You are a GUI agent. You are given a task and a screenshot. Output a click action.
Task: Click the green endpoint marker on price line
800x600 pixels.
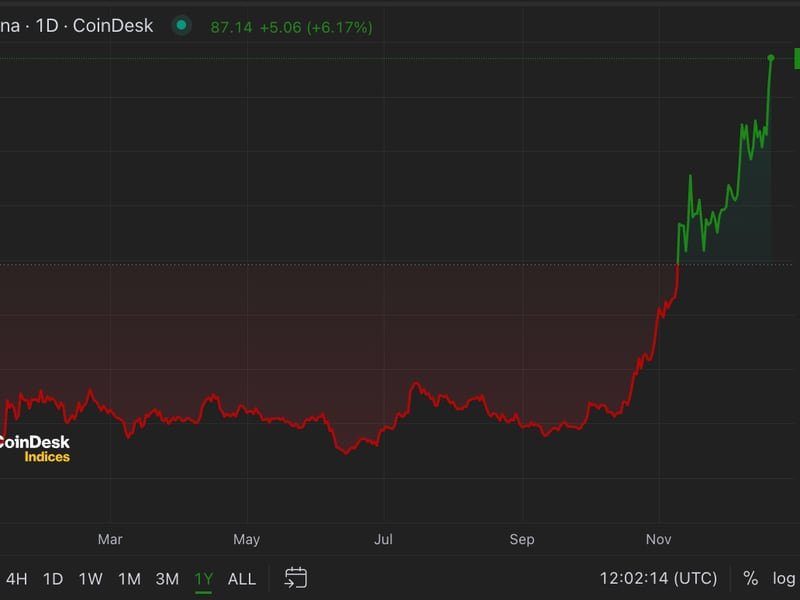[771, 58]
